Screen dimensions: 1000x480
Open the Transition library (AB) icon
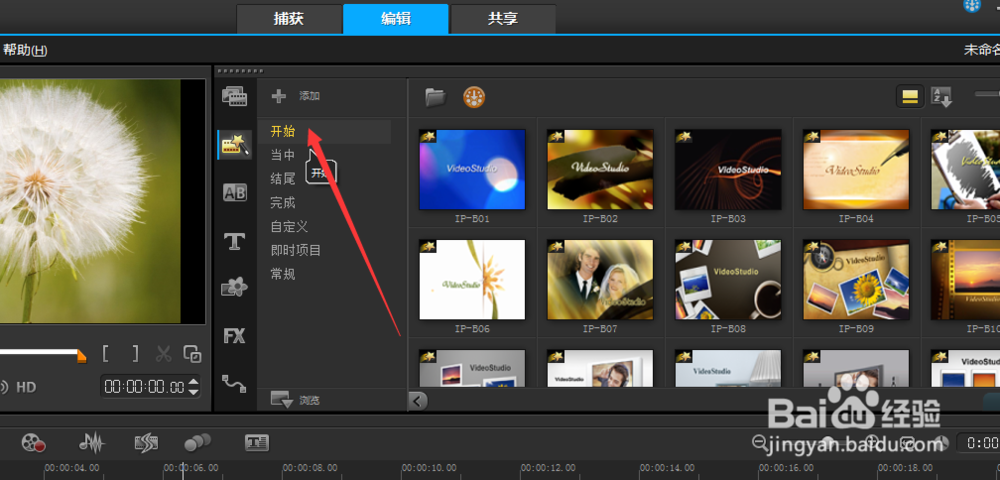click(x=234, y=193)
